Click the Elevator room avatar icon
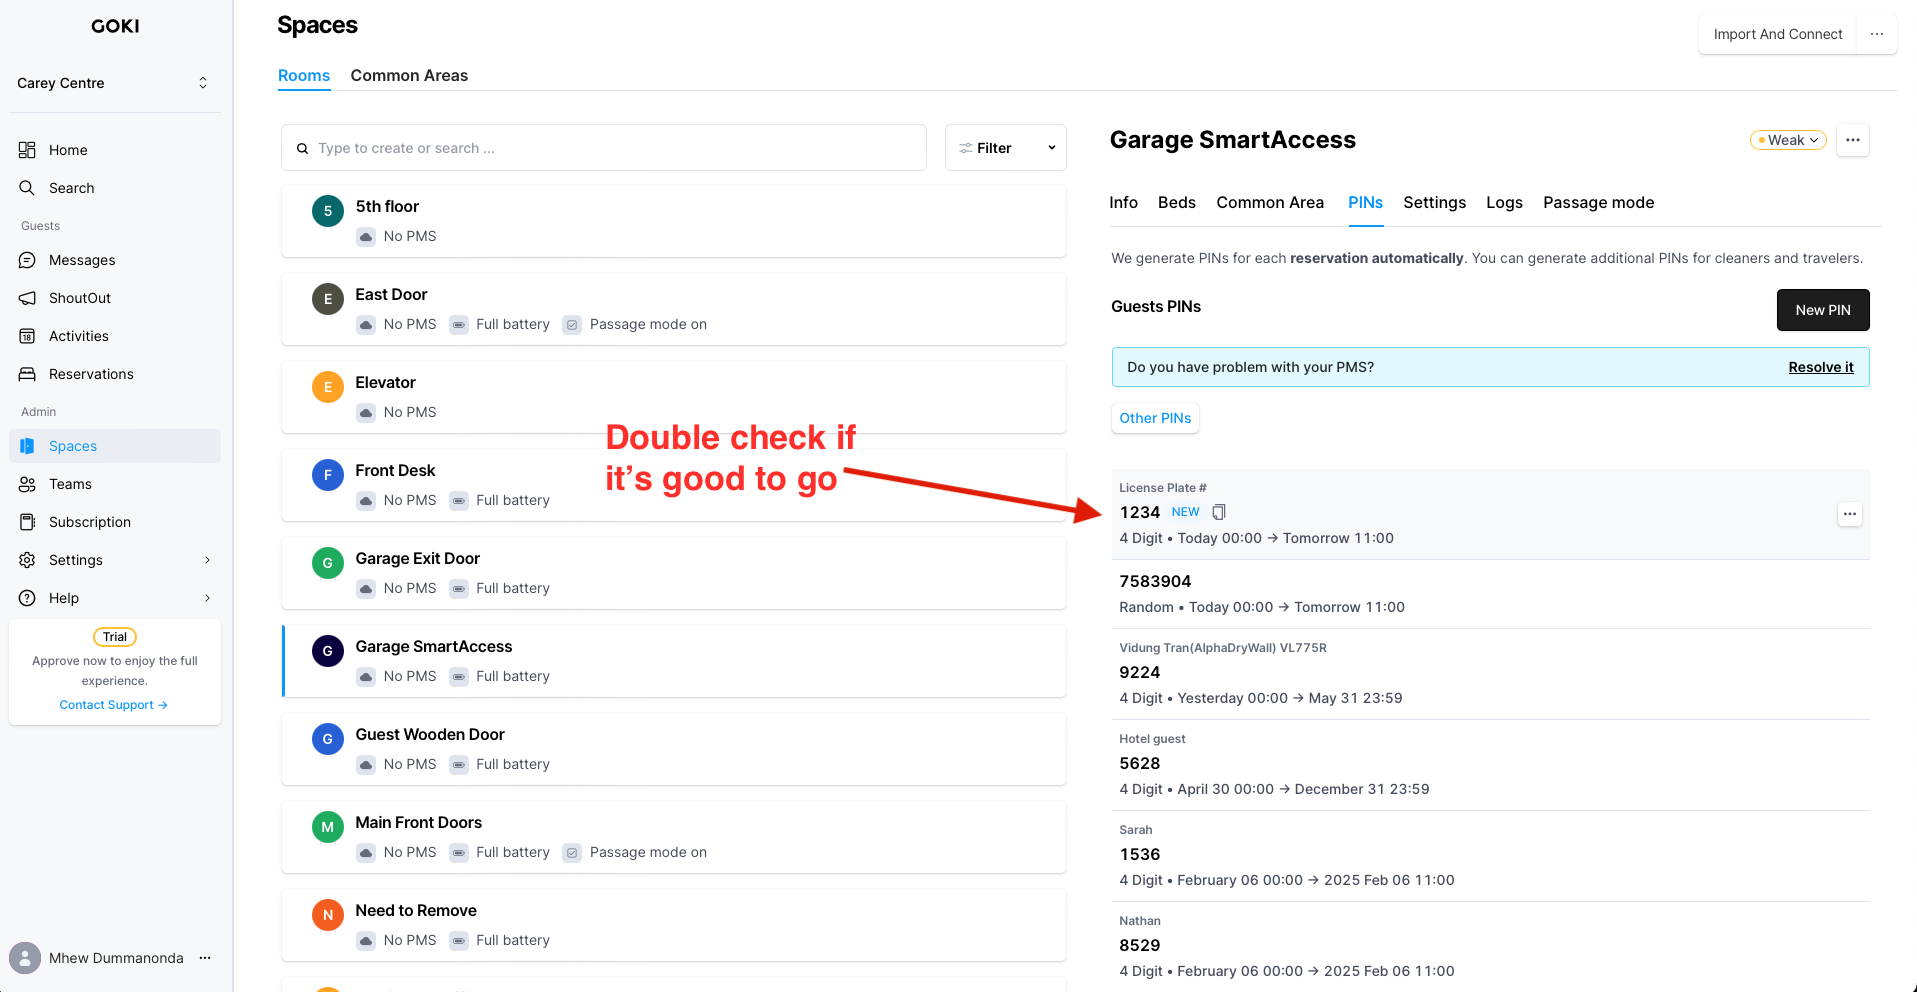 [x=328, y=387]
